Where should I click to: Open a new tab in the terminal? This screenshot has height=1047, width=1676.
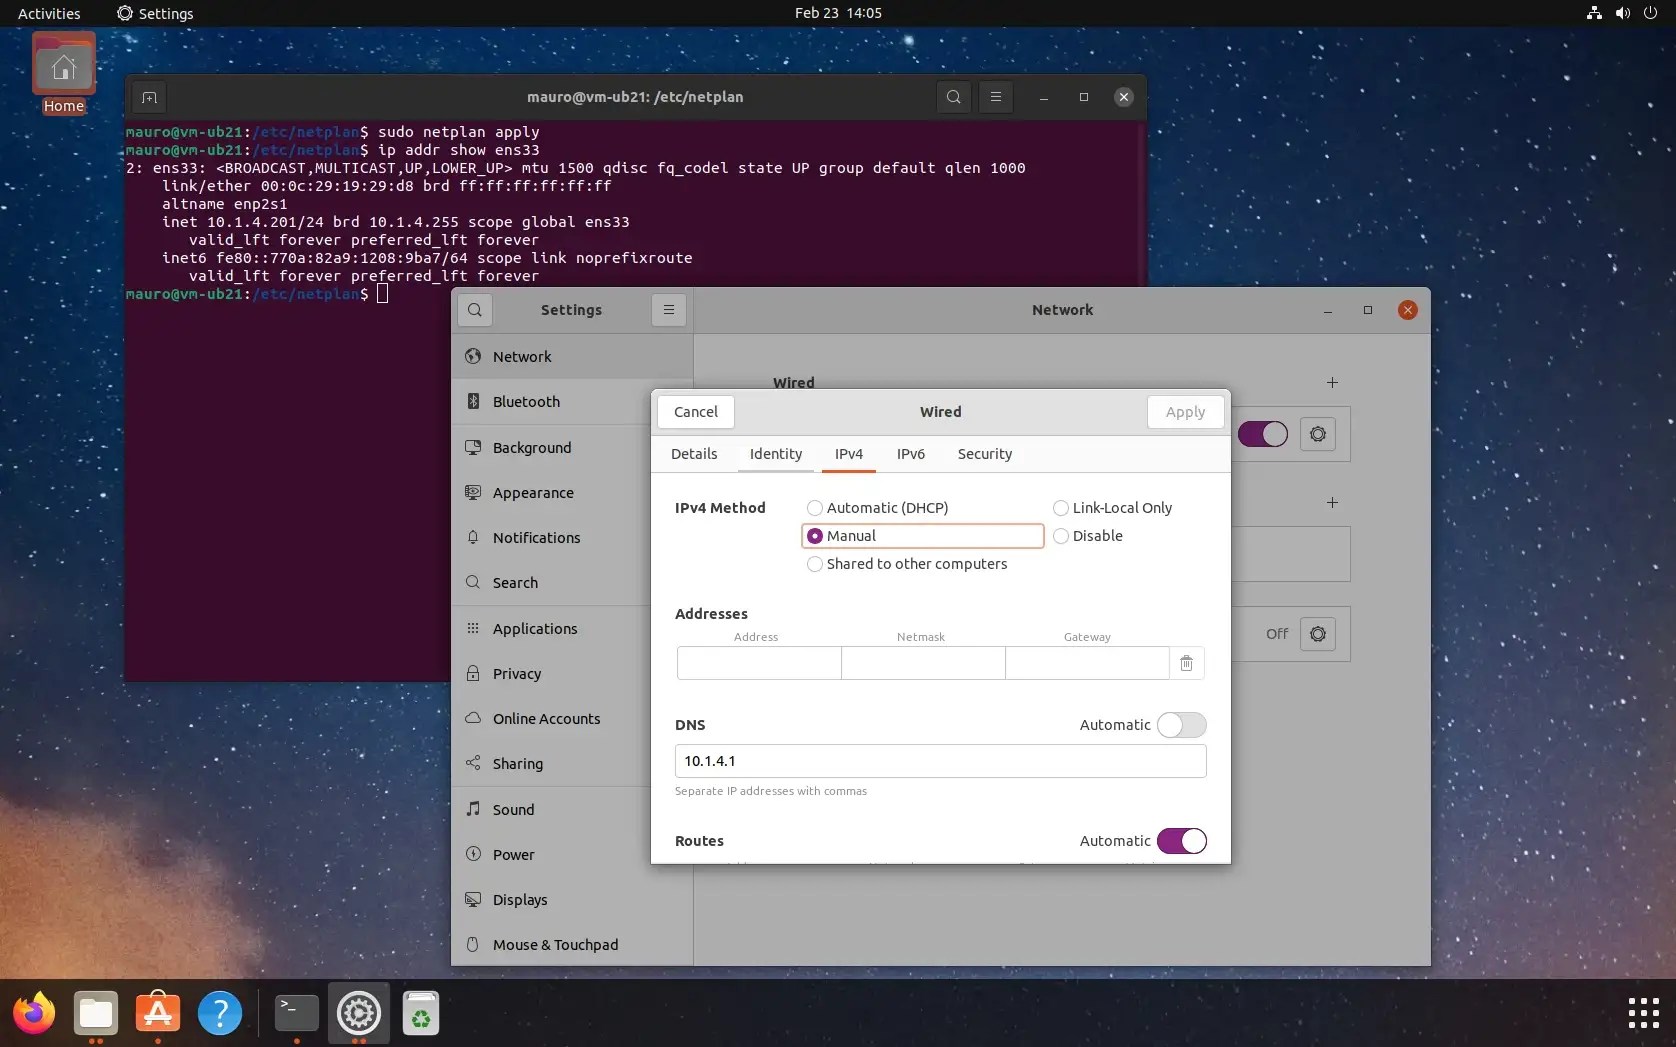point(149,98)
